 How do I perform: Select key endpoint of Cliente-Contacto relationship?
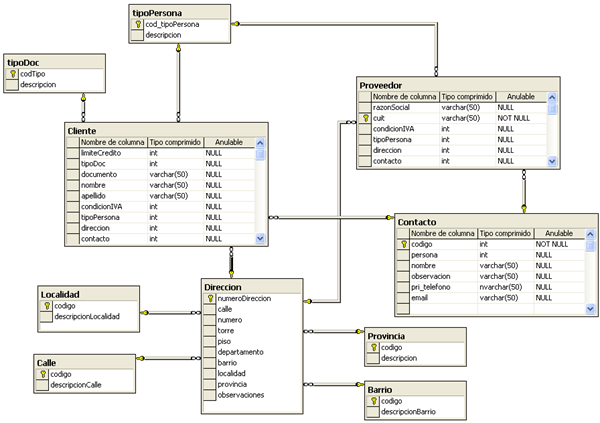coord(390,217)
